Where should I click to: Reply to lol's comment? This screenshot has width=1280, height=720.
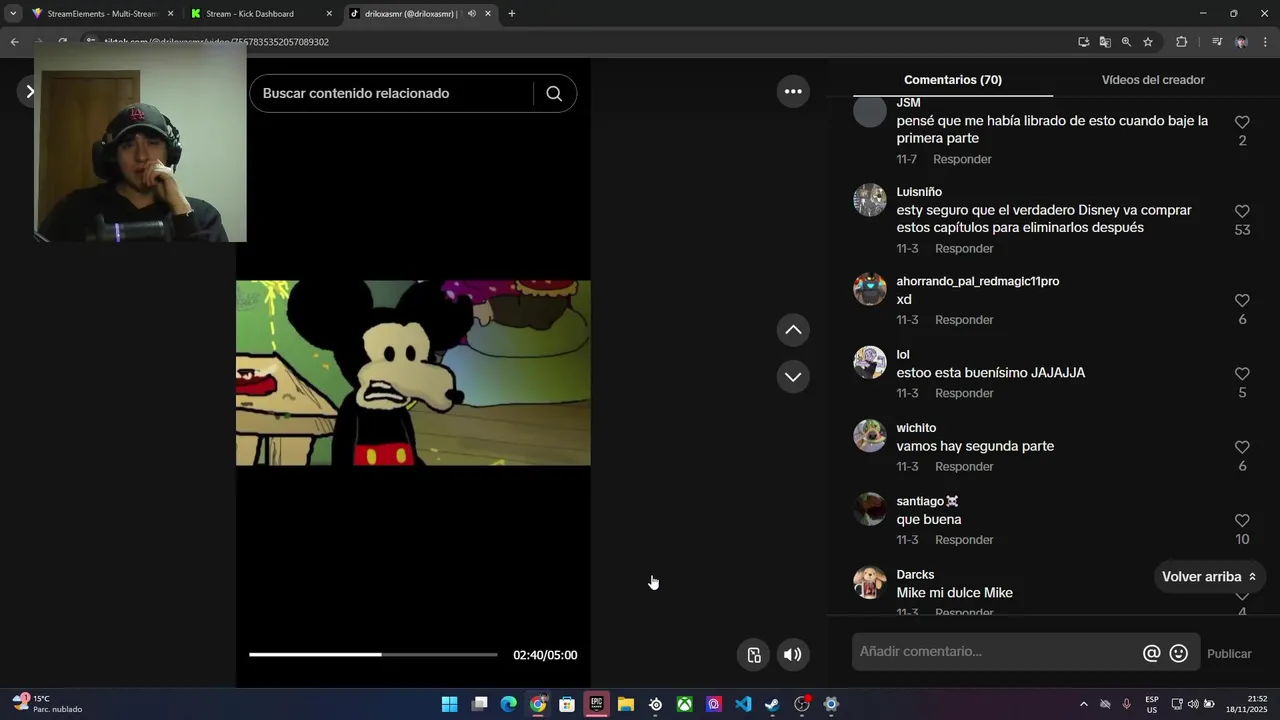(964, 394)
